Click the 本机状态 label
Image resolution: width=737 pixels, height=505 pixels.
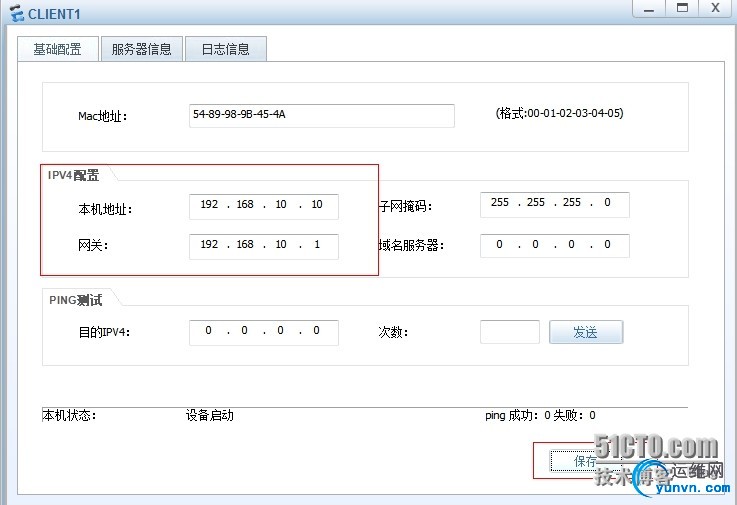coord(69,415)
